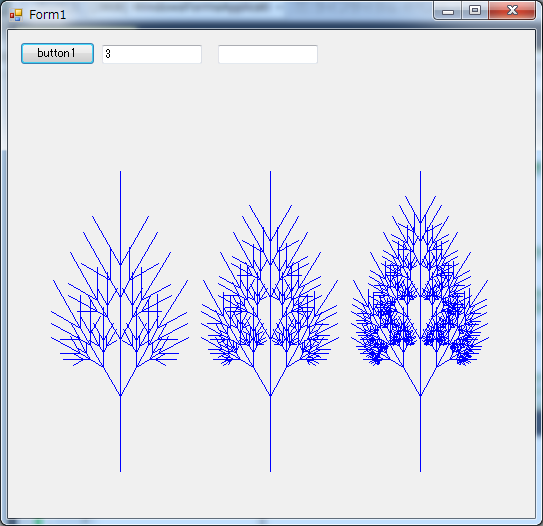543x526 pixels.
Task: Click the lowest fork of right tree
Action: pyautogui.click(x=420, y=395)
